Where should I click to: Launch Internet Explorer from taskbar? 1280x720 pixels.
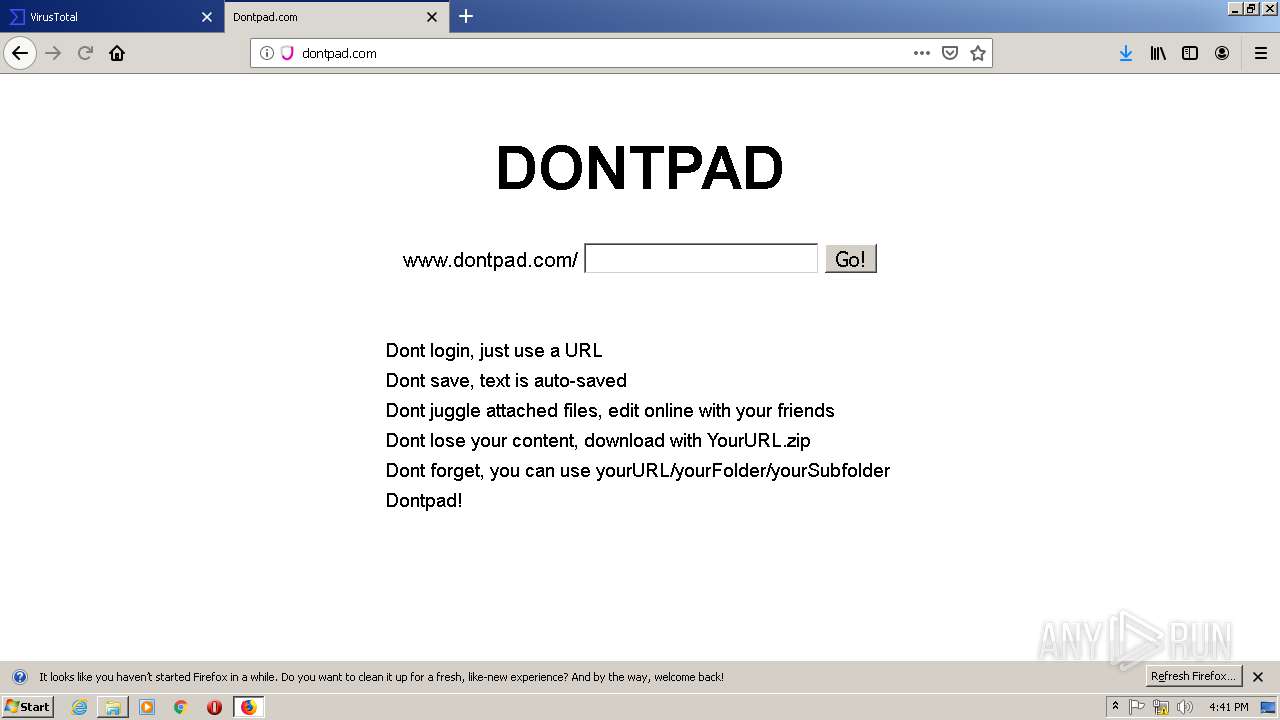(79, 707)
